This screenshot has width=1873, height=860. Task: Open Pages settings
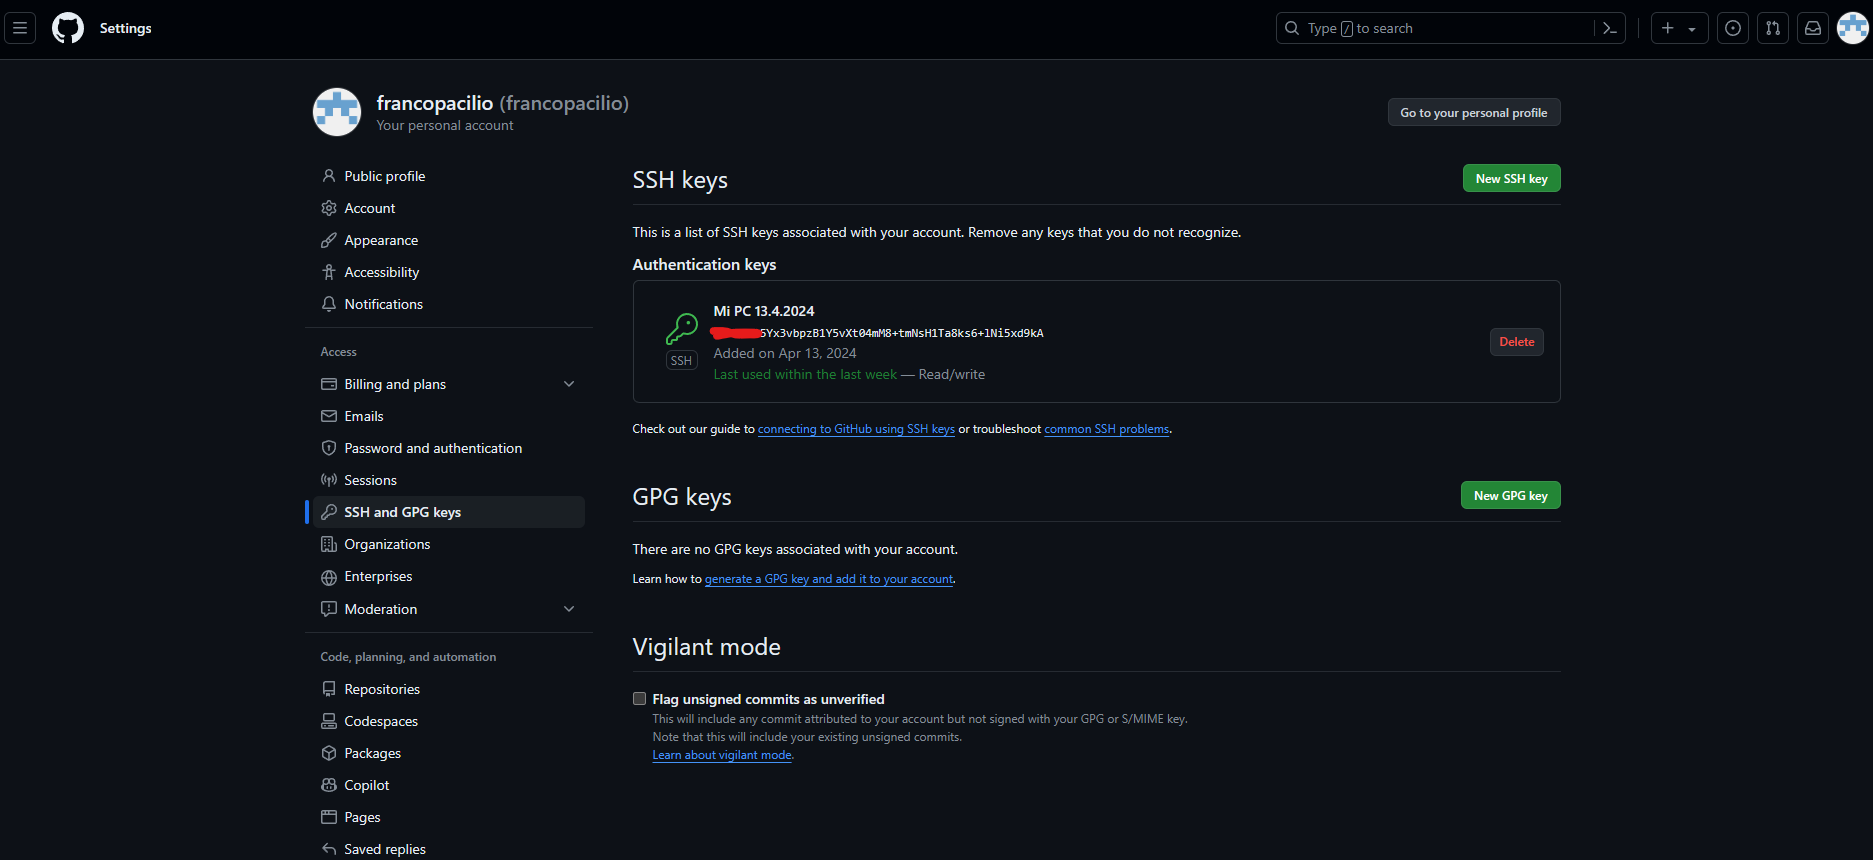[449, 817]
